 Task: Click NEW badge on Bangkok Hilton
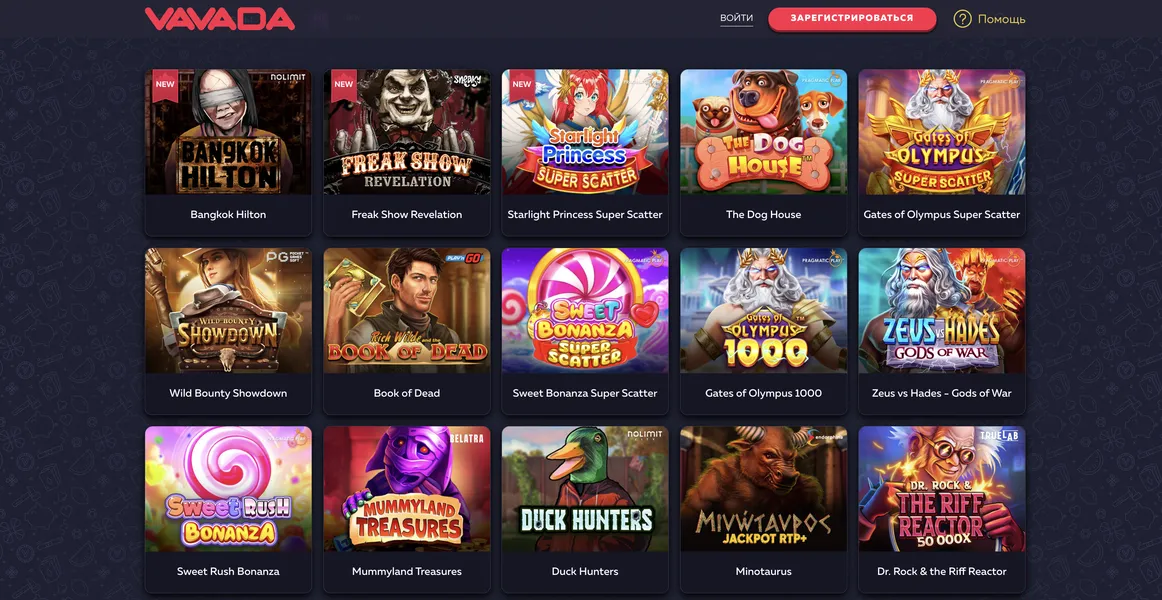(x=165, y=84)
